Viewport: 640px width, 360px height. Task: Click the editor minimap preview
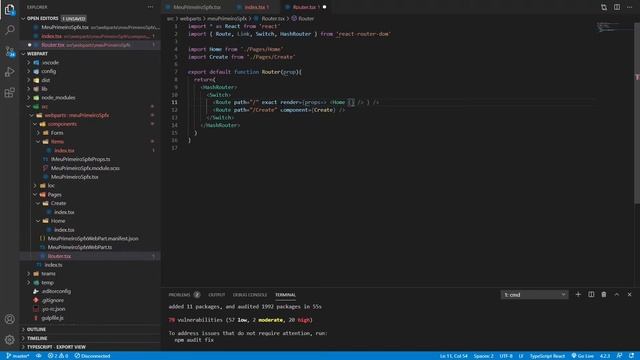[x=614, y=27]
